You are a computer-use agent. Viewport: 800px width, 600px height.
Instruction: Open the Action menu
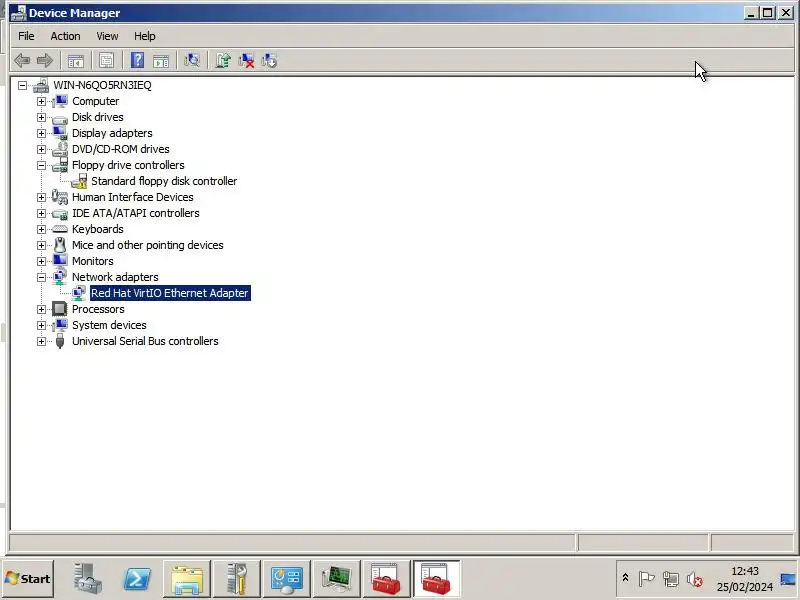65,36
